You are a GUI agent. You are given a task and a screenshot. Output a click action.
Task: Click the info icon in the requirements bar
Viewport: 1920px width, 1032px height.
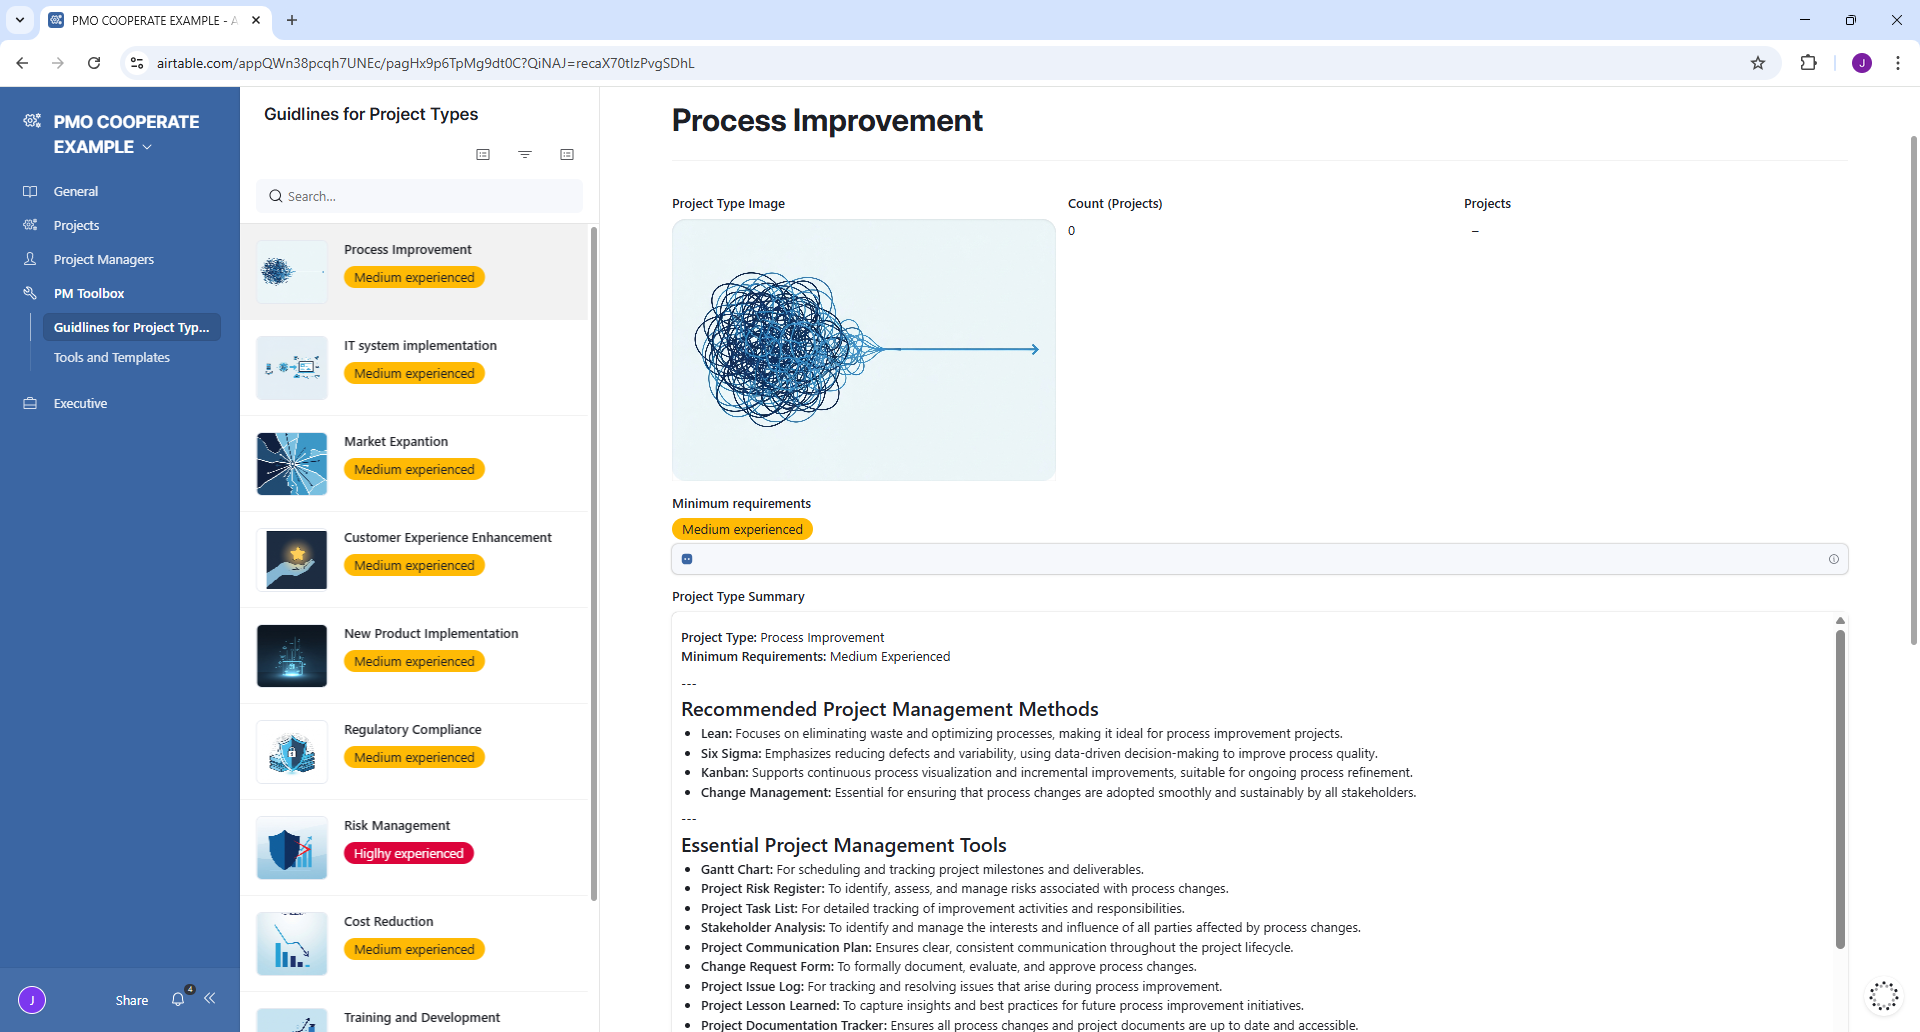[1833, 559]
